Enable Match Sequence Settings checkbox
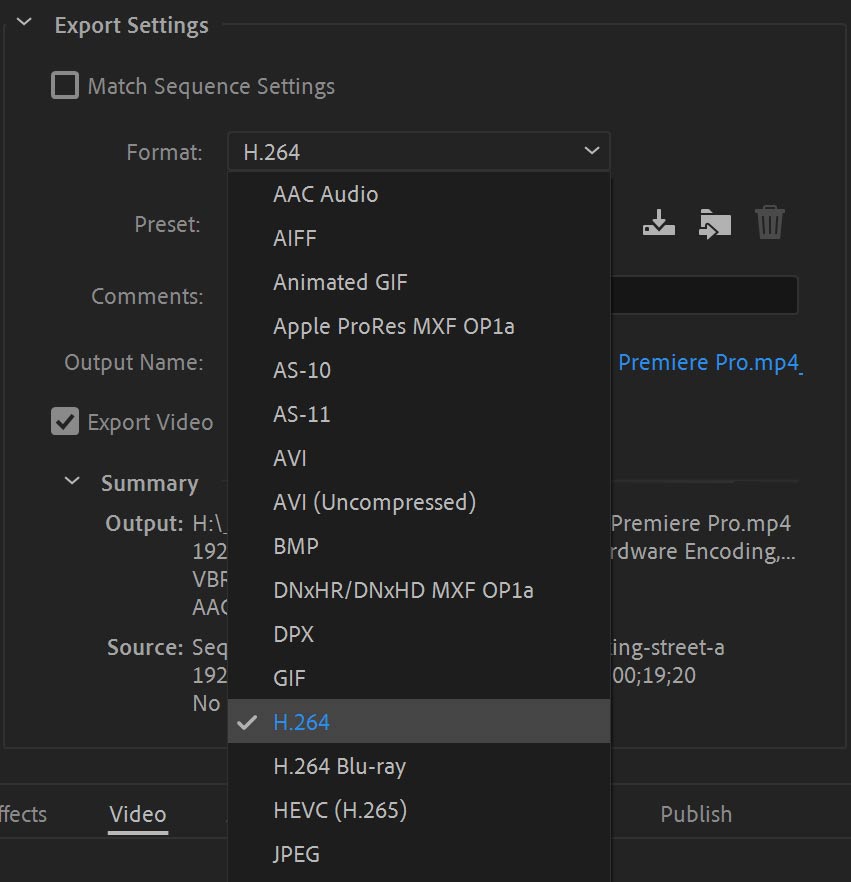Viewport: 851px width, 882px height. [x=65, y=86]
